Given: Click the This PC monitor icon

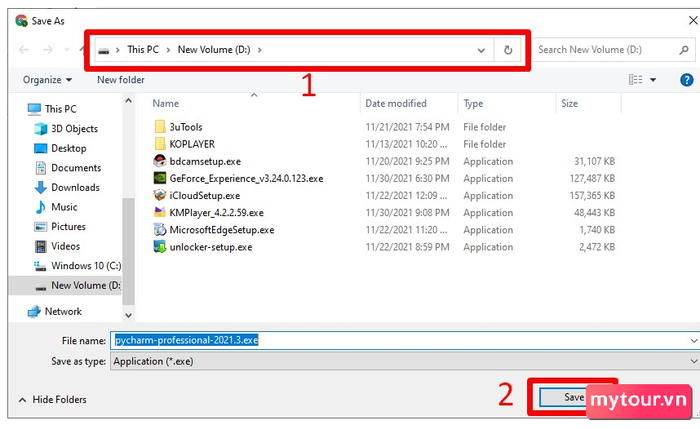Looking at the screenshot, I should click(x=34, y=109).
